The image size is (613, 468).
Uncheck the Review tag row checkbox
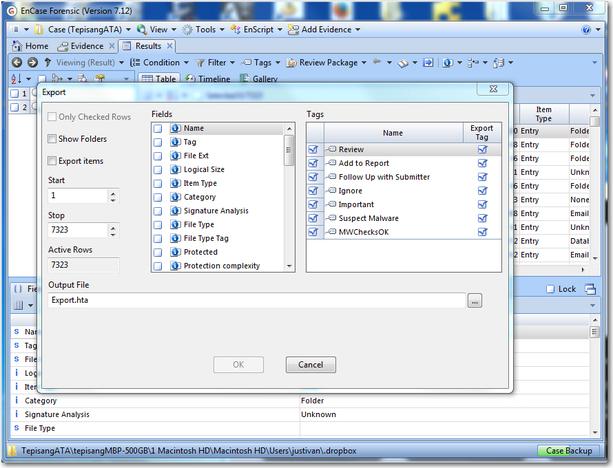pos(313,149)
